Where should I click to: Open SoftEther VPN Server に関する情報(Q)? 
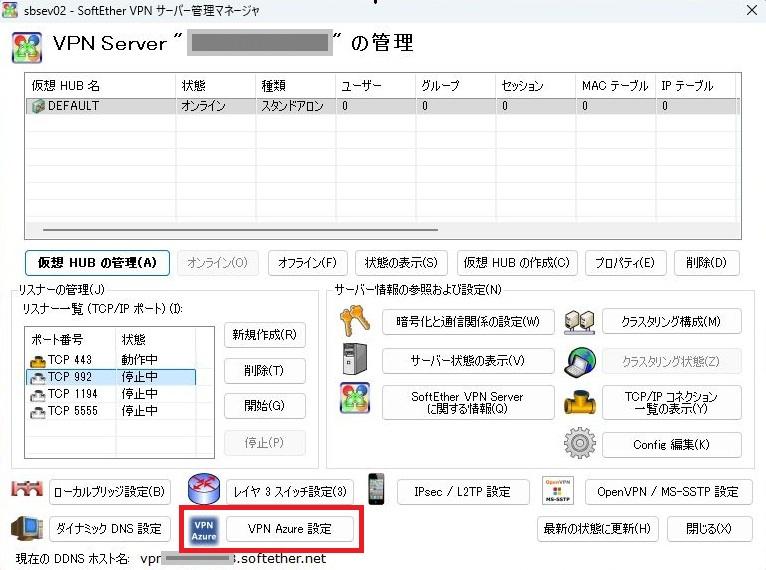coord(468,402)
